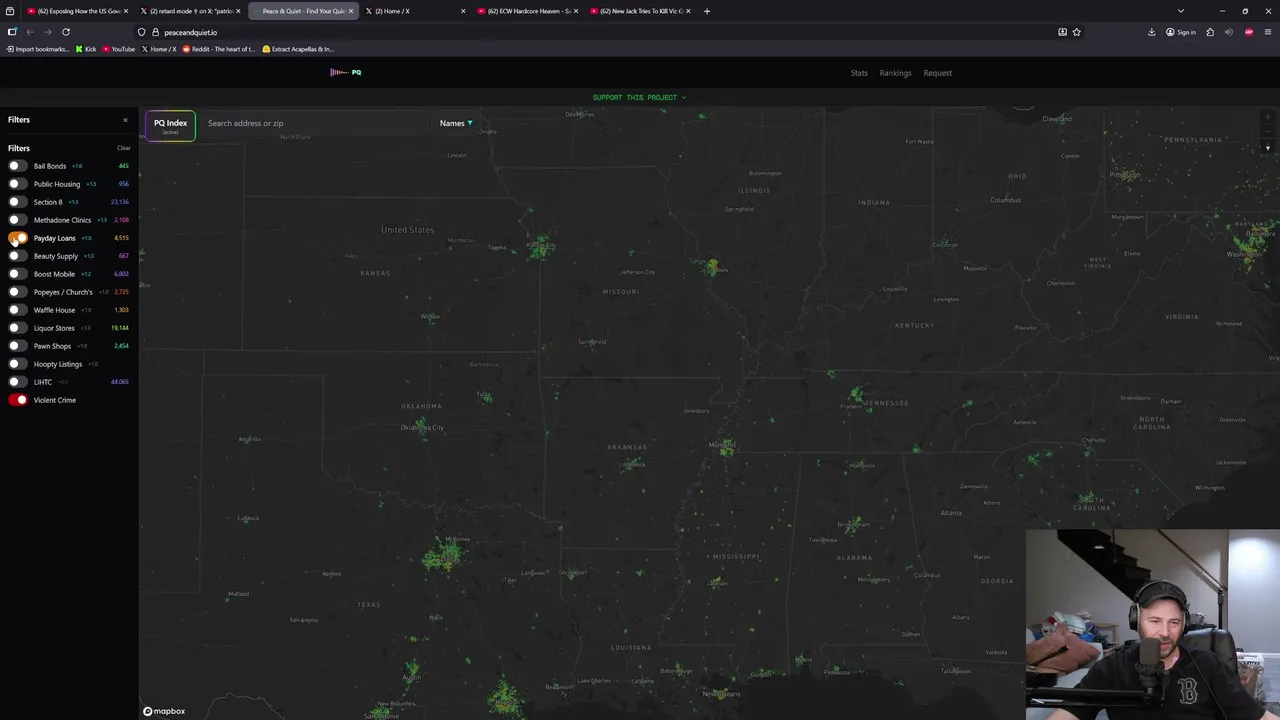The height and width of the screenshot is (720, 1280).
Task: Click the browser back arrow
Action: [30, 32]
